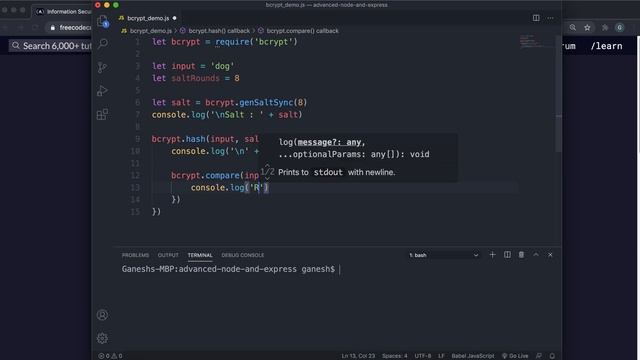Screen dimensions: 640x360
Task: Open the editor More Actions menu
Action: (x=551, y=18)
